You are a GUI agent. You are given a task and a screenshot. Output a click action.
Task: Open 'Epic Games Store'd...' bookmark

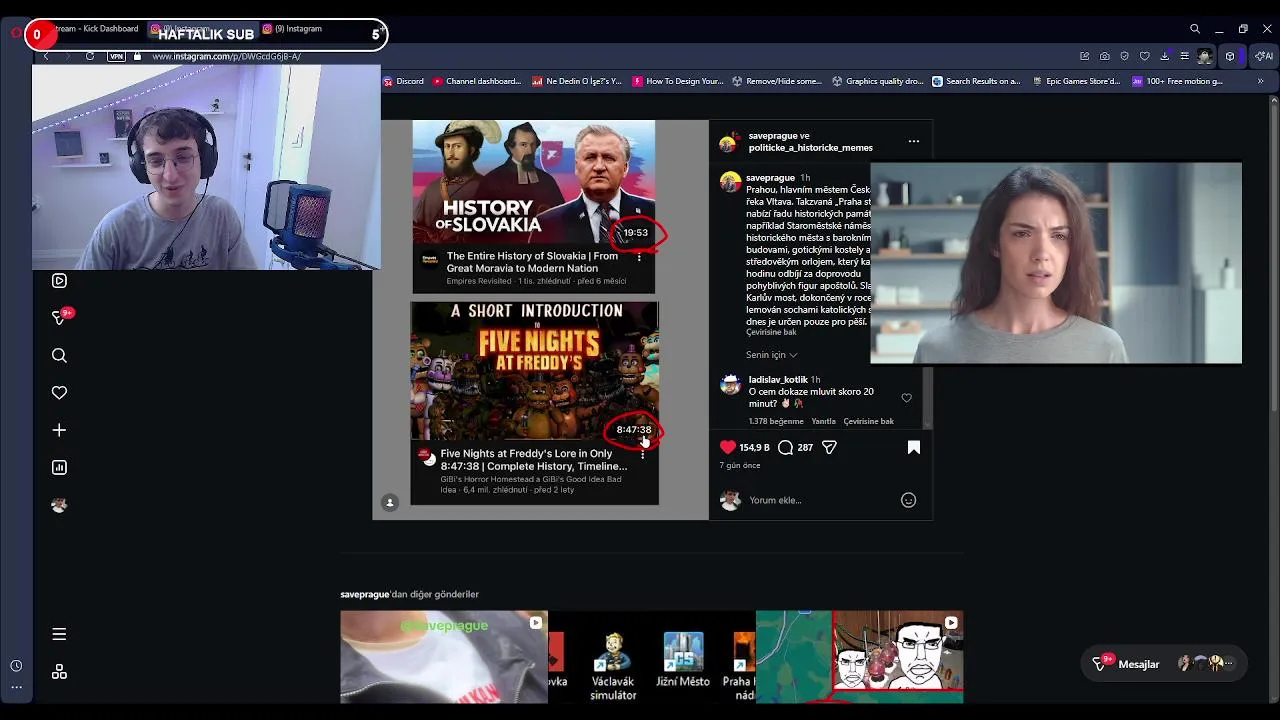click(1076, 81)
